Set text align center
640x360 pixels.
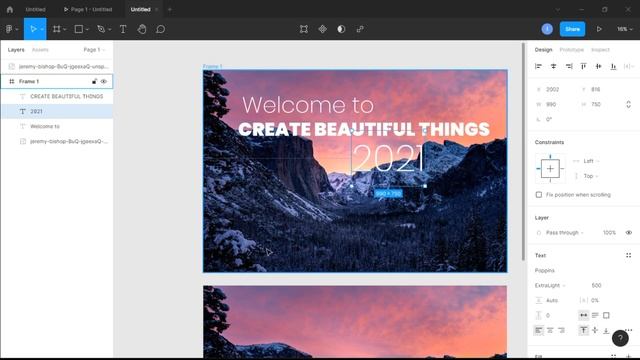pyautogui.click(x=550, y=330)
